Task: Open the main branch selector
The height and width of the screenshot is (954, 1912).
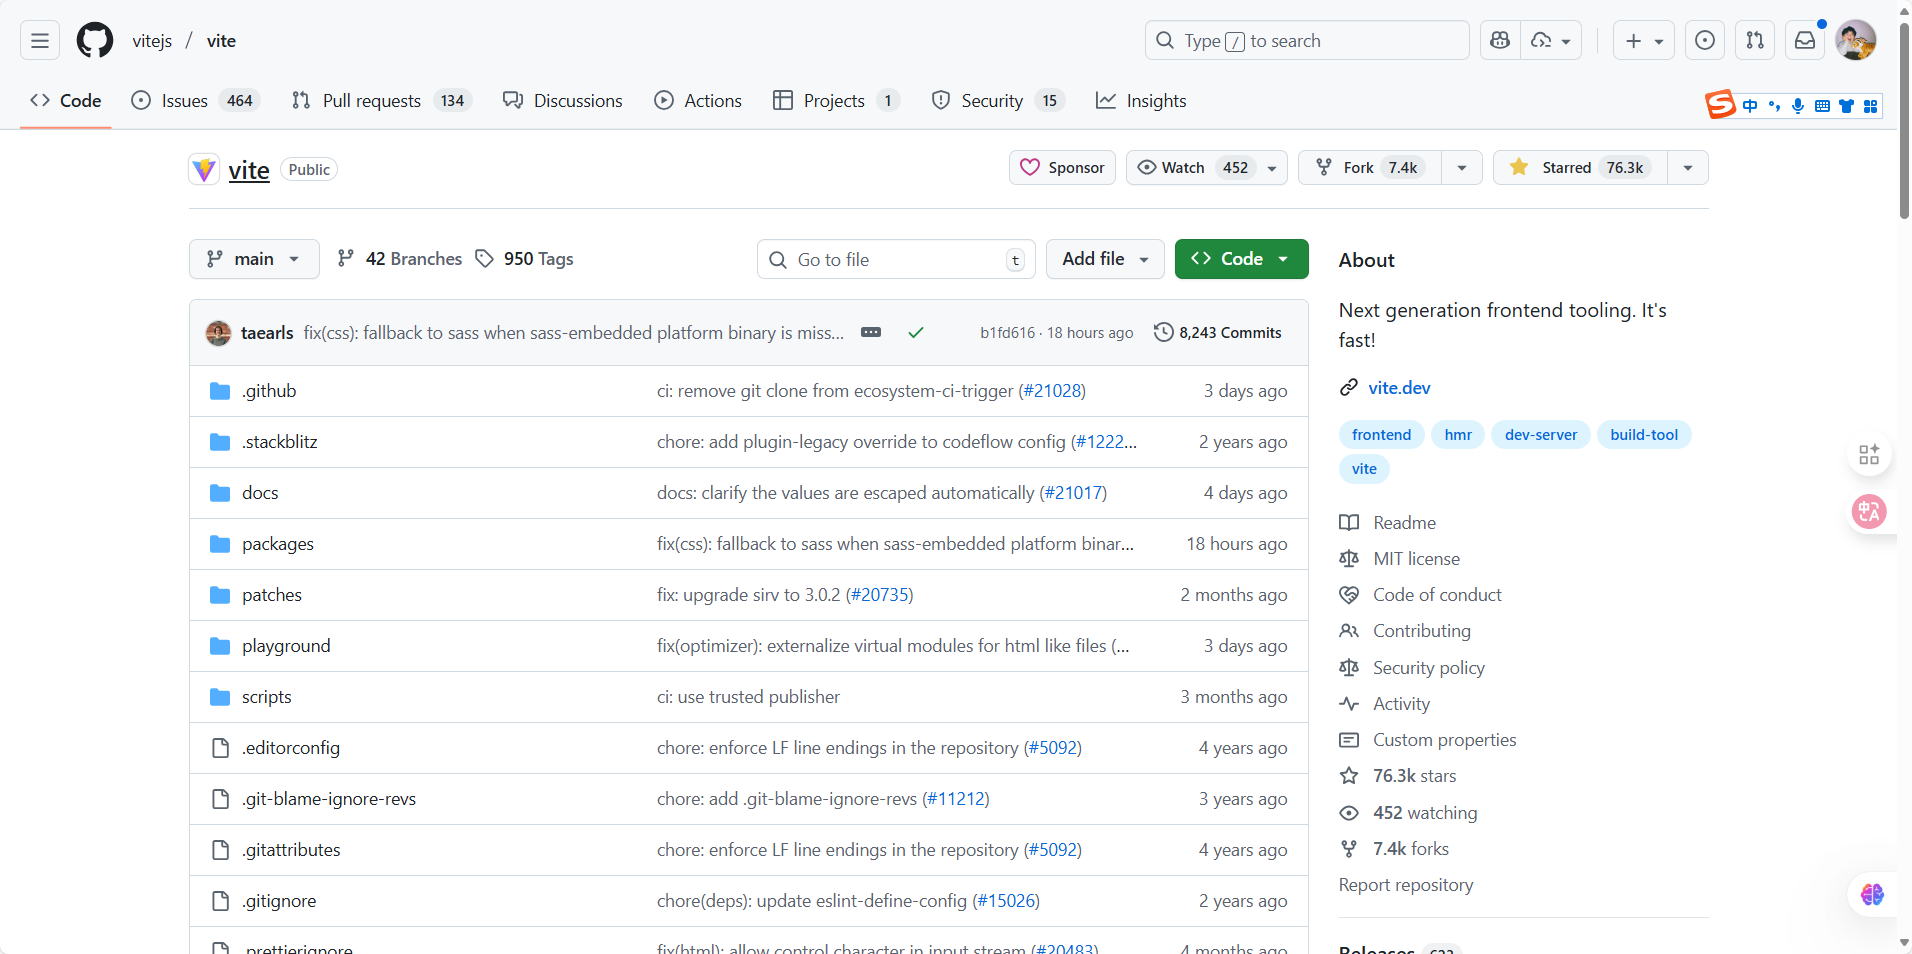Action: pyautogui.click(x=254, y=259)
